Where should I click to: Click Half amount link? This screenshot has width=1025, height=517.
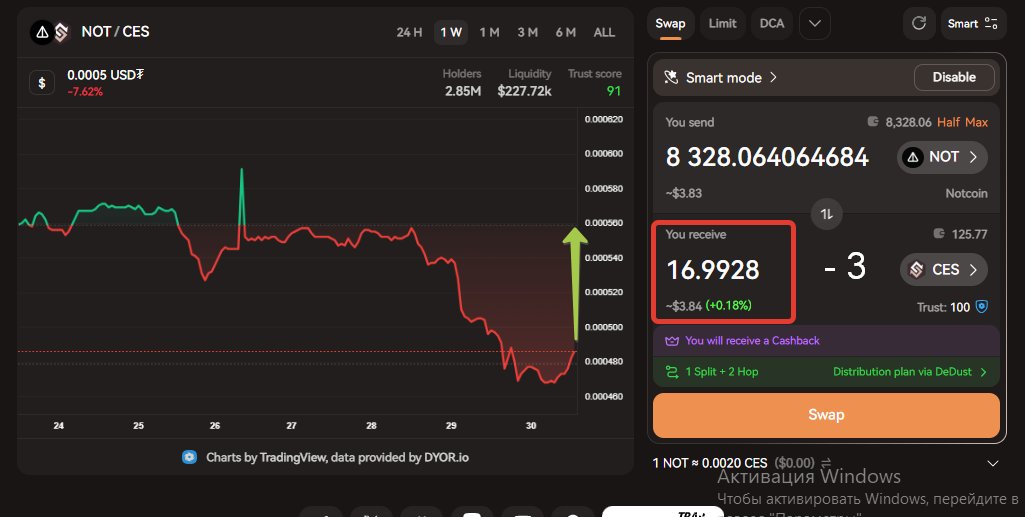coord(949,122)
